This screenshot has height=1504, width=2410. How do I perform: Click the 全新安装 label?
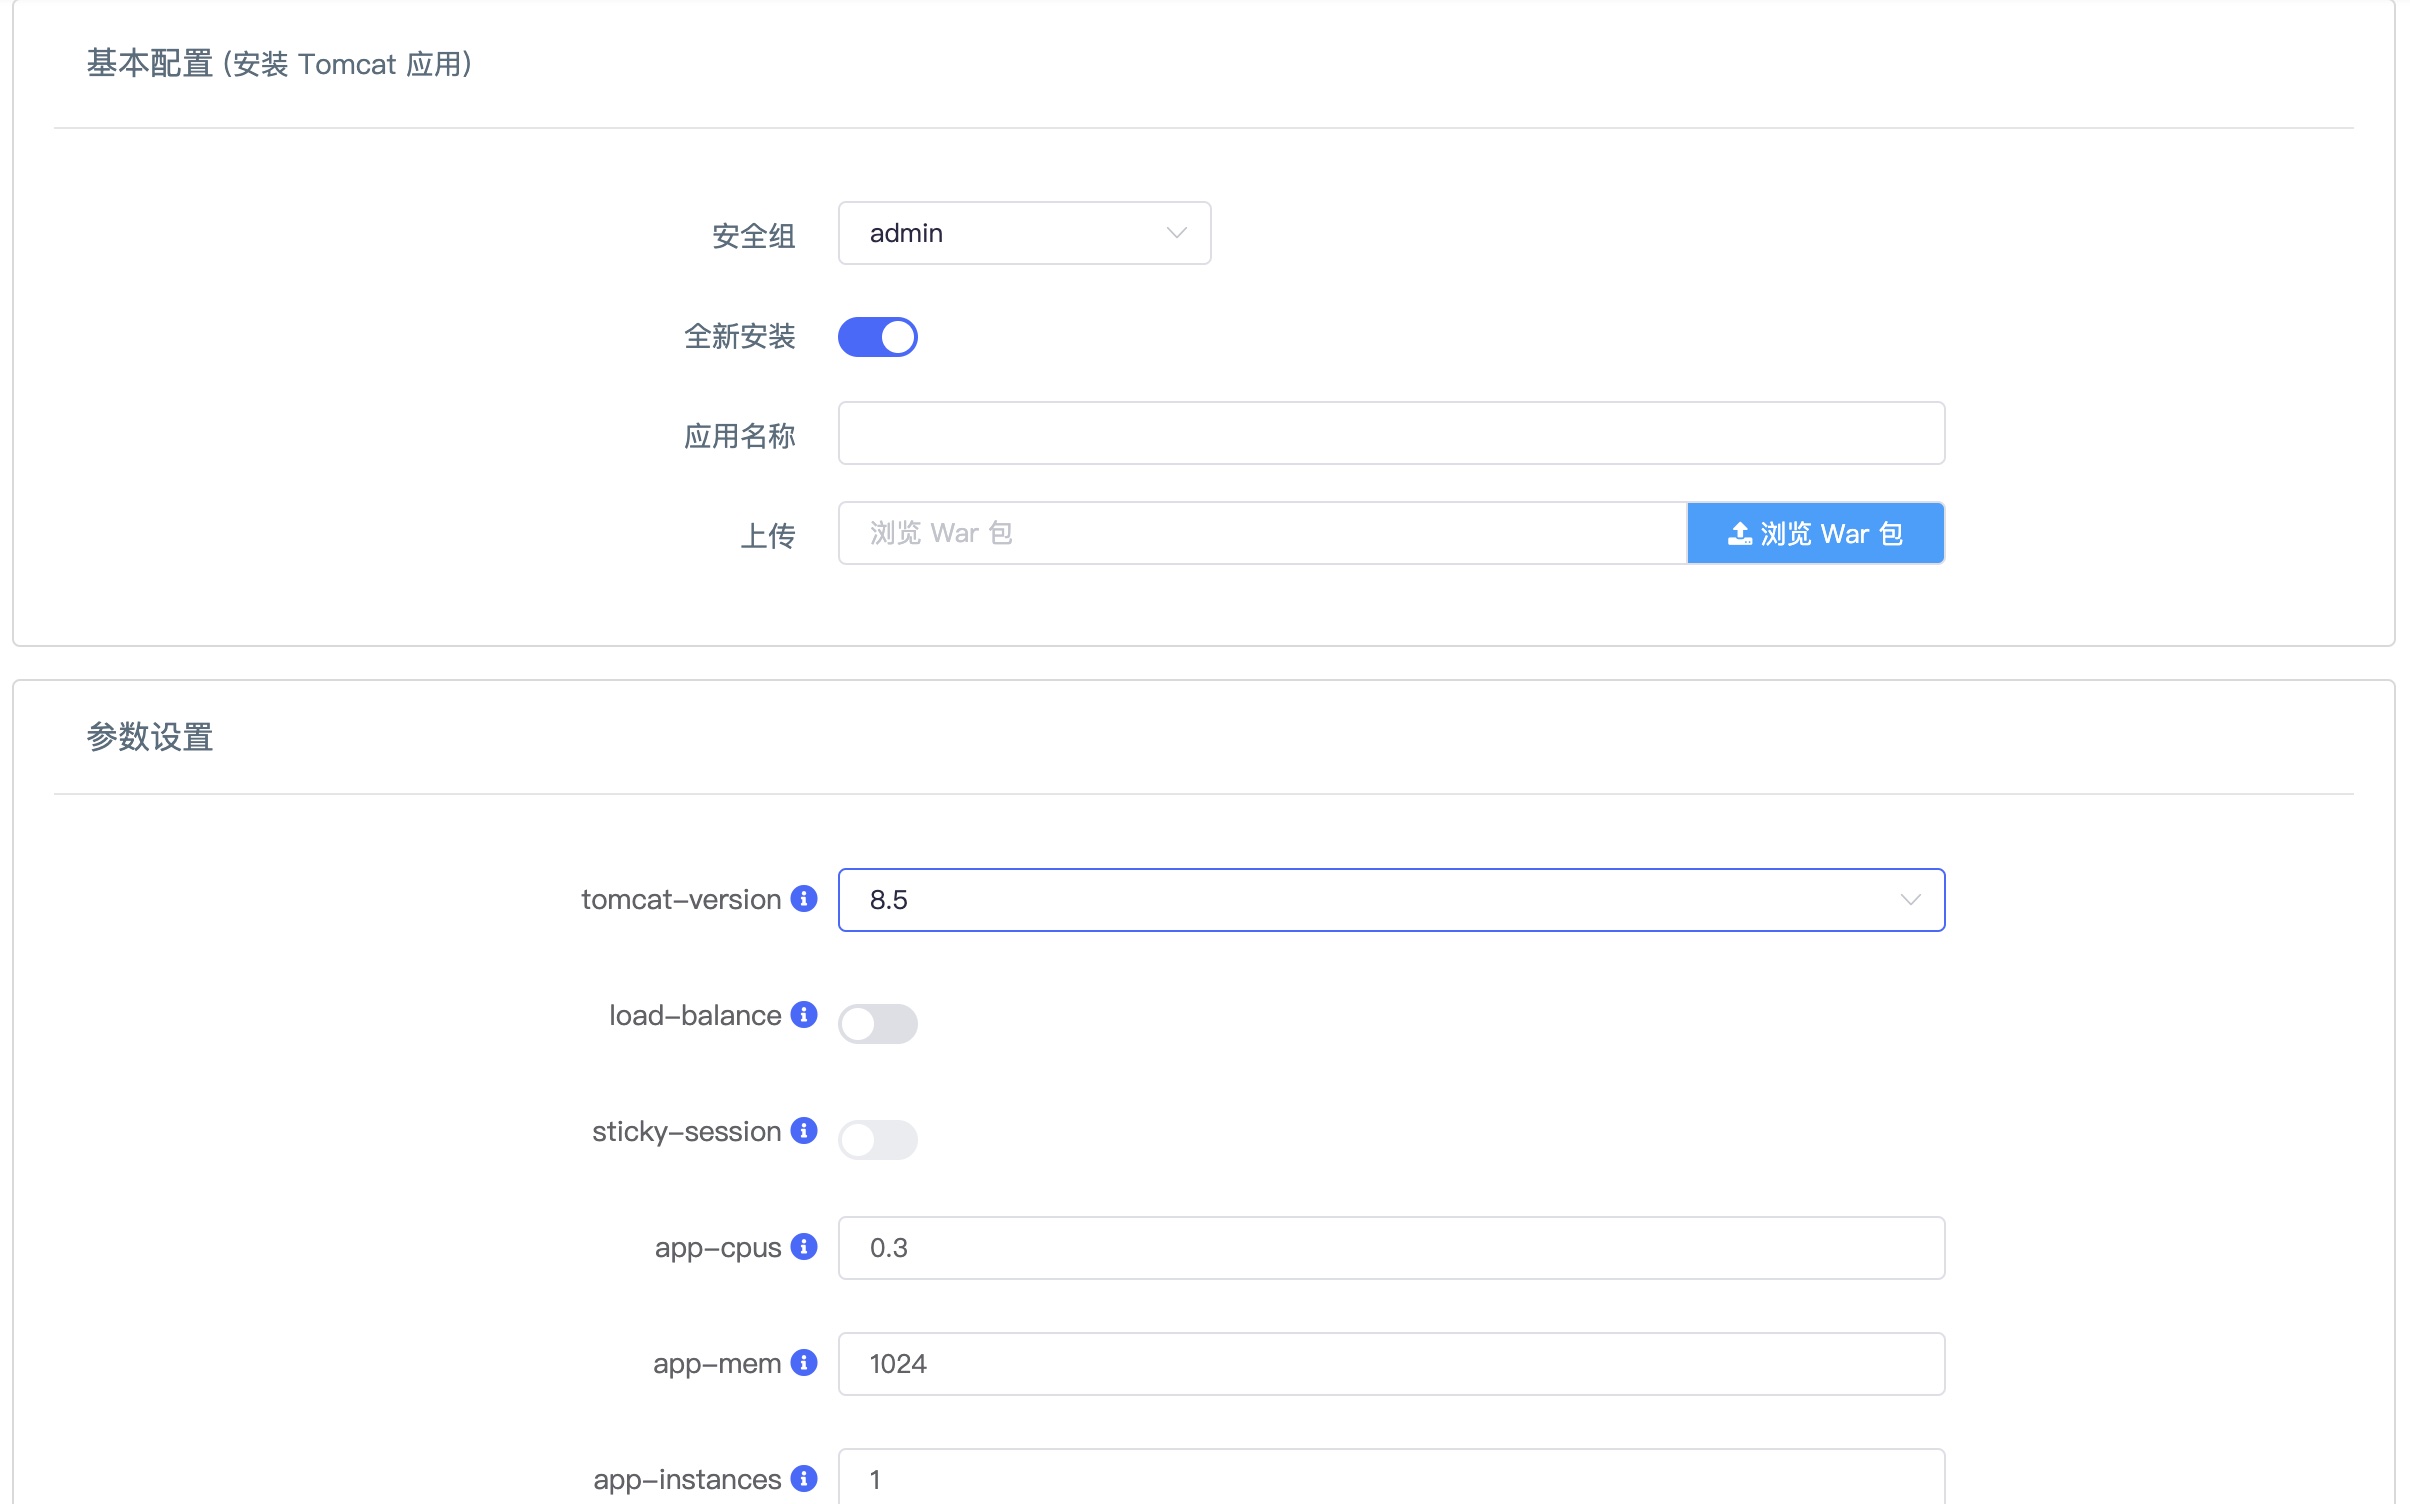pyautogui.click(x=739, y=336)
